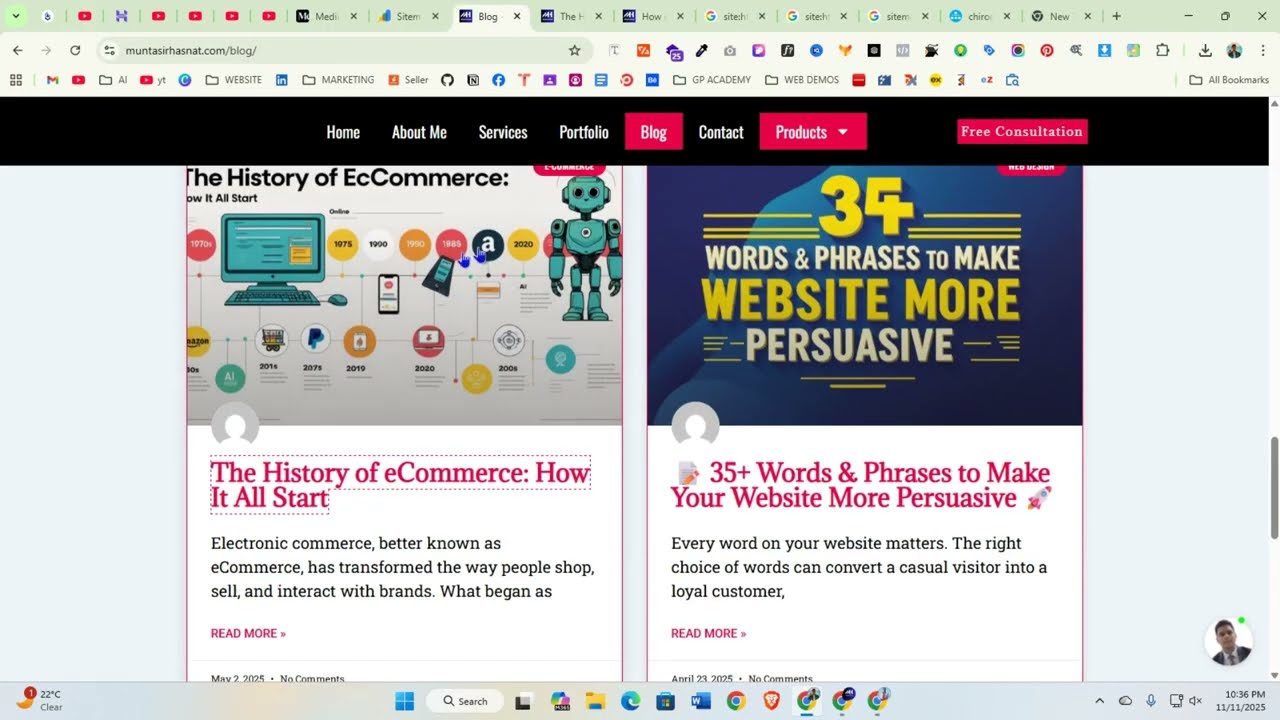
Task: Open the Gmail bookmark icon
Action: pos(52,80)
